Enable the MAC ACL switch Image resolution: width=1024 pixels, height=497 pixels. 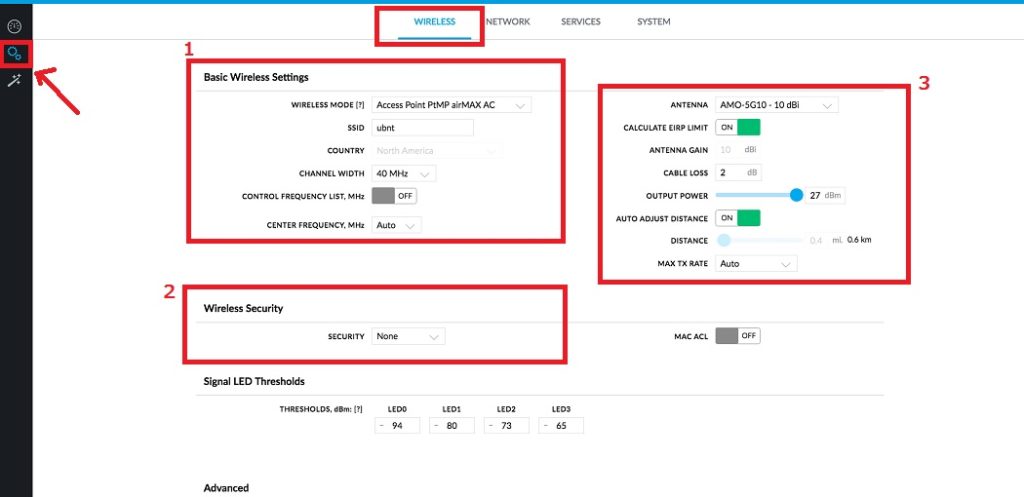(x=738, y=336)
